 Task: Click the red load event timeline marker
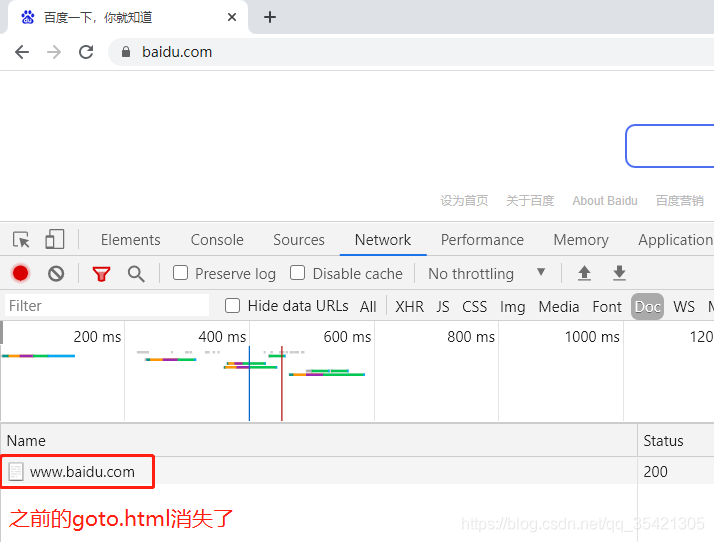[282, 383]
